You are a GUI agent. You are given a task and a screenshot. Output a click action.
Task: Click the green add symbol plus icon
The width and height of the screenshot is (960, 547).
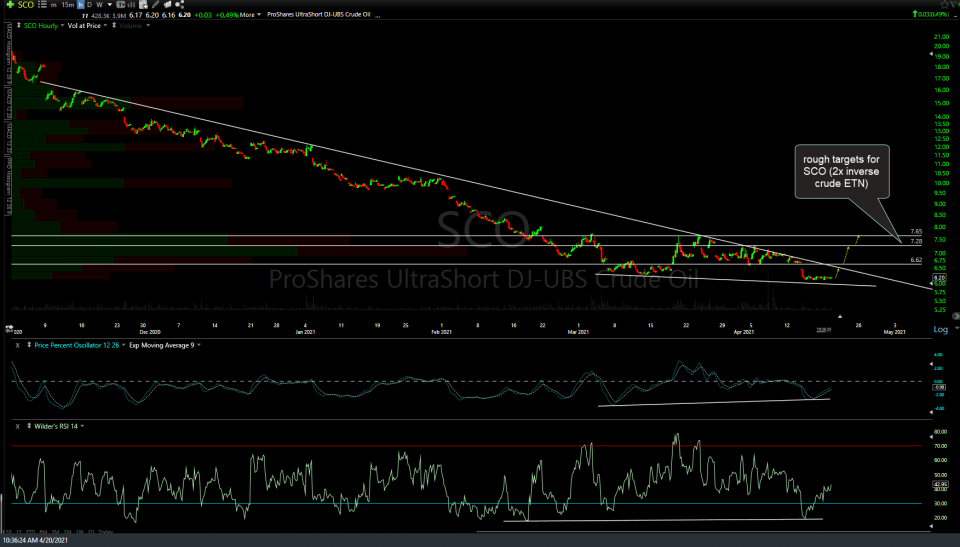tap(8, 5)
